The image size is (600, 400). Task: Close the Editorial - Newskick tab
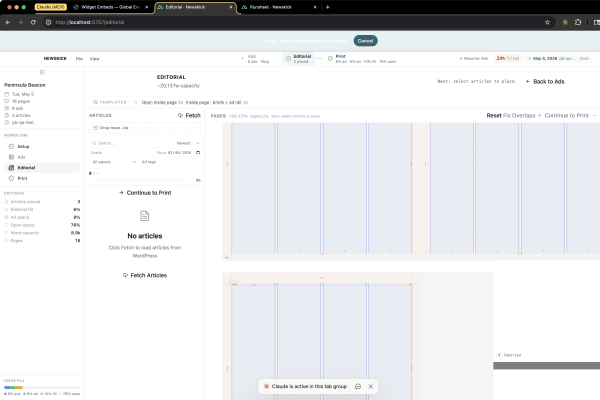[231, 7]
